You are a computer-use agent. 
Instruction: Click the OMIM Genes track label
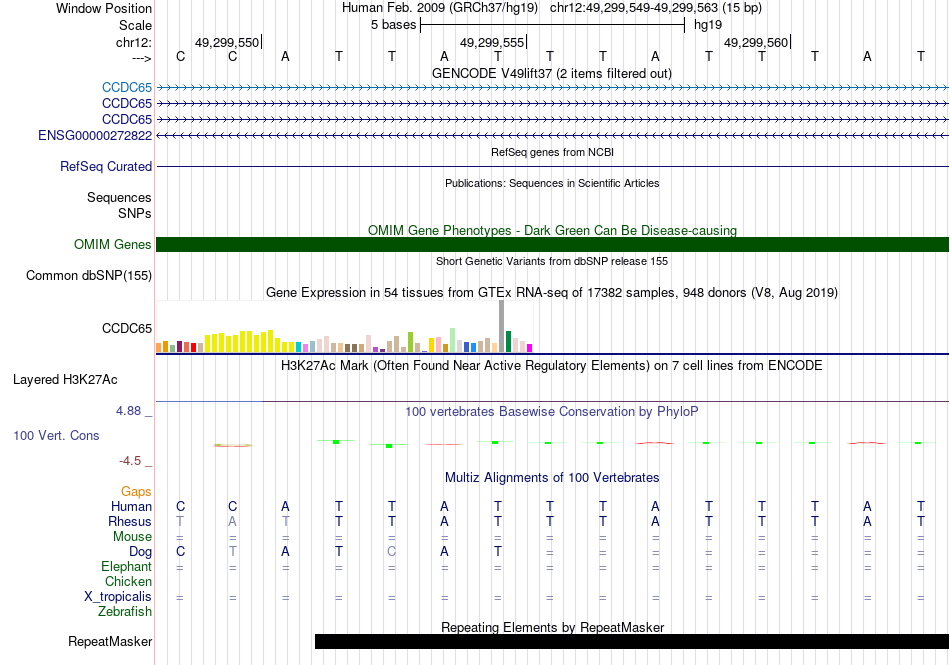coord(112,244)
